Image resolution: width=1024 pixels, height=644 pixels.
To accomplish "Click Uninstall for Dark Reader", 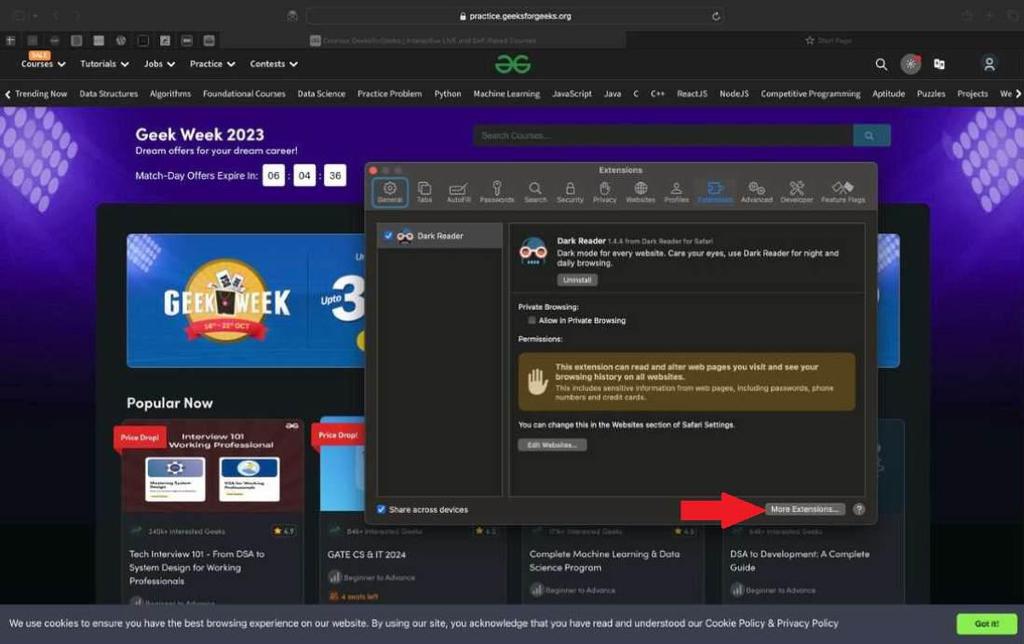I will 577,280.
